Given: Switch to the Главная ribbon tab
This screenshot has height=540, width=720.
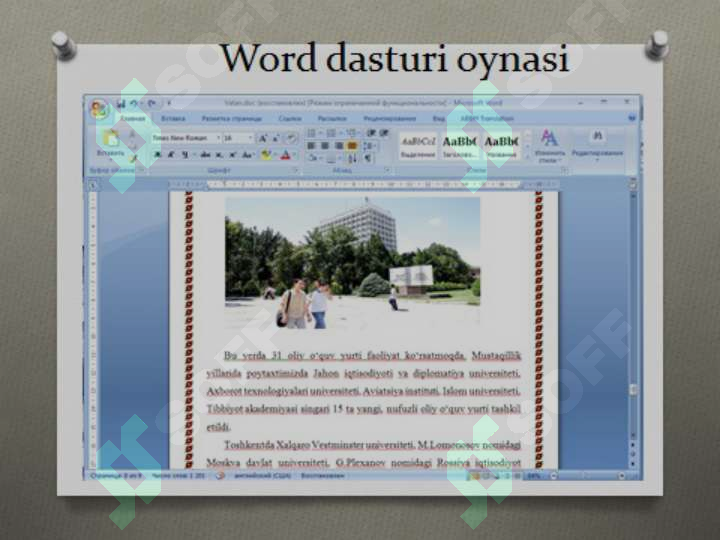Looking at the screenshot, I should 132,118.
